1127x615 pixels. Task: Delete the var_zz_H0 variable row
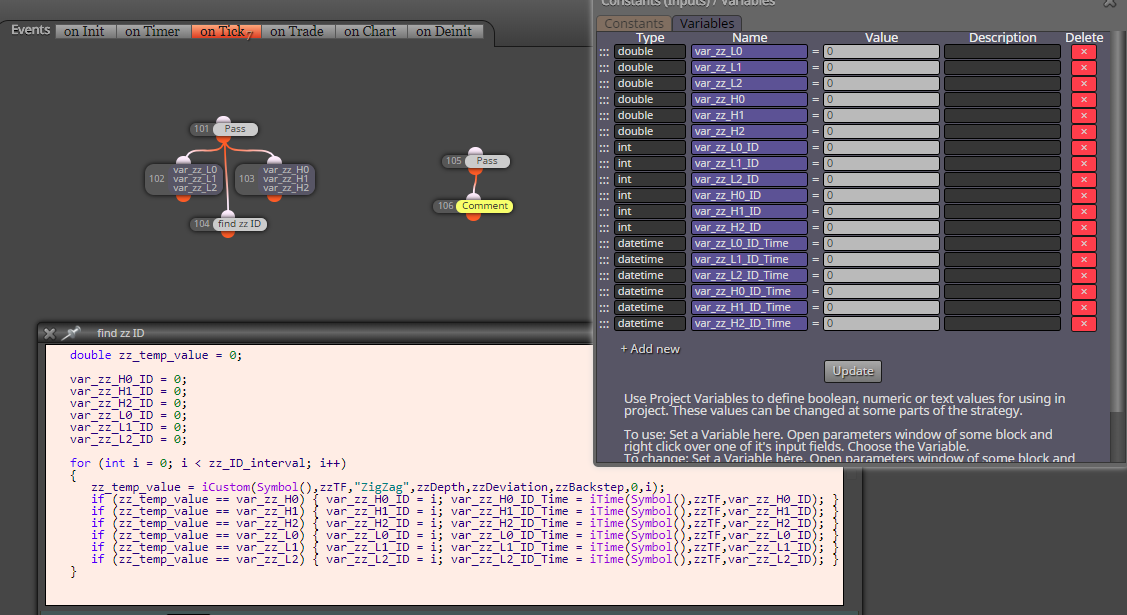click(x=1083, y=99)
